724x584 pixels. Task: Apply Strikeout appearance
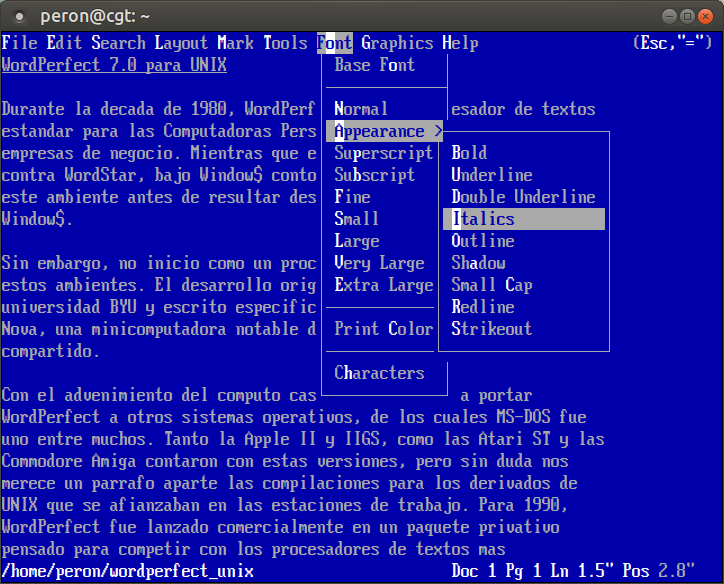click(492, 329)
